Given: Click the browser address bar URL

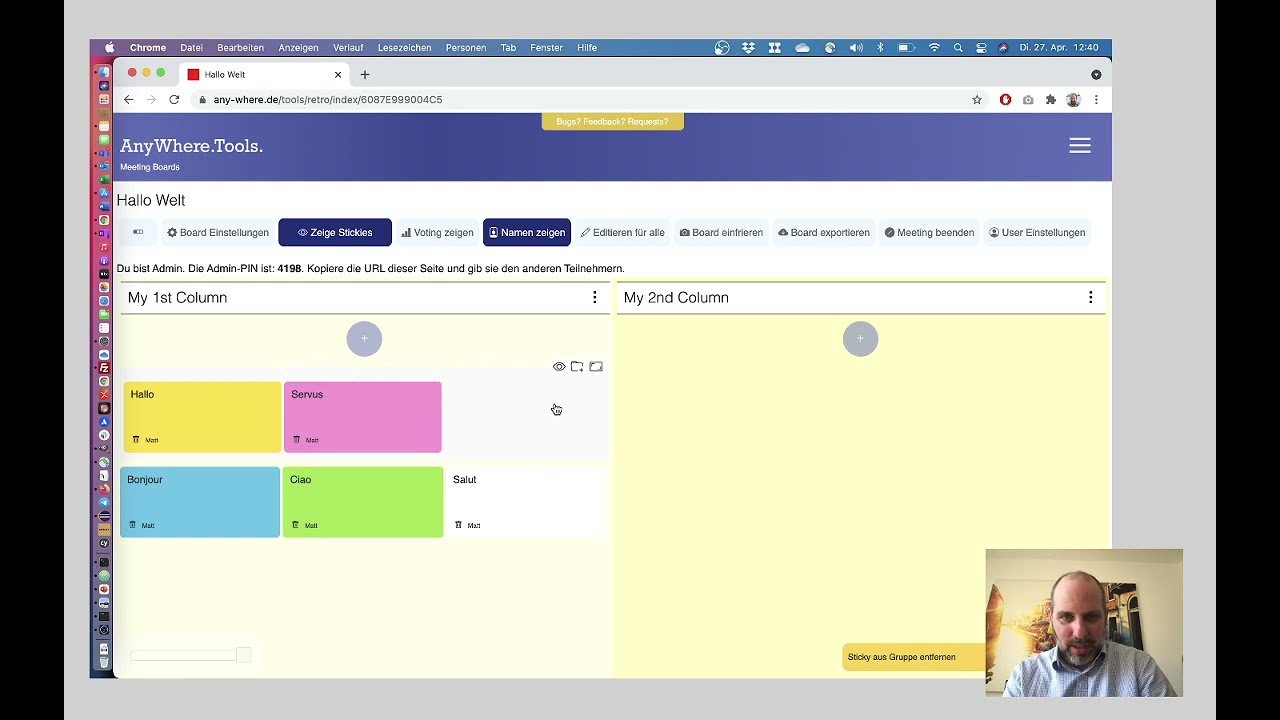Looking at the screenshot, I should coord(327,100).
